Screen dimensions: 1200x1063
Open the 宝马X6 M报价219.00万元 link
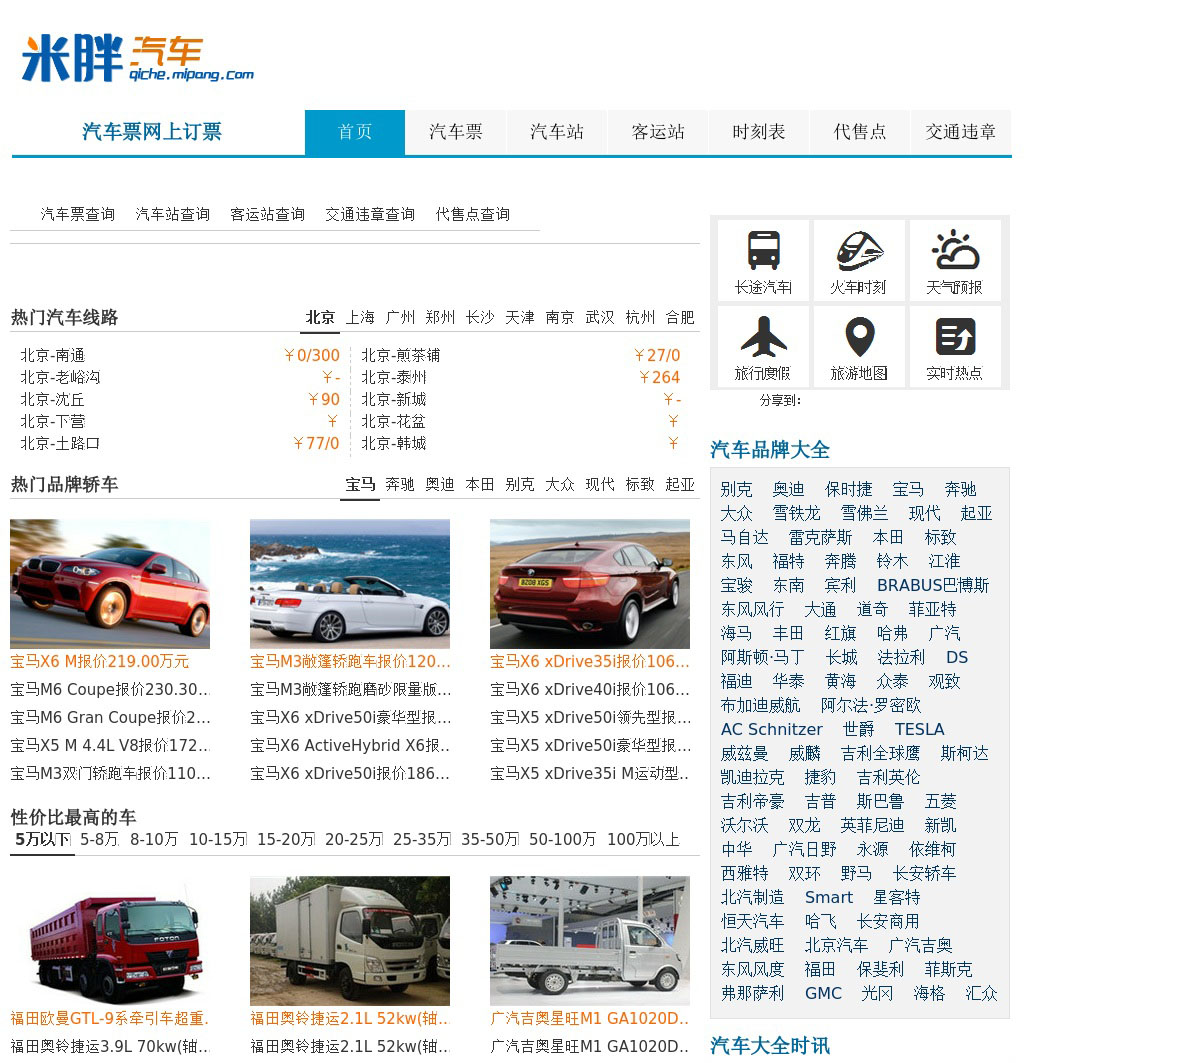(100, 661)
